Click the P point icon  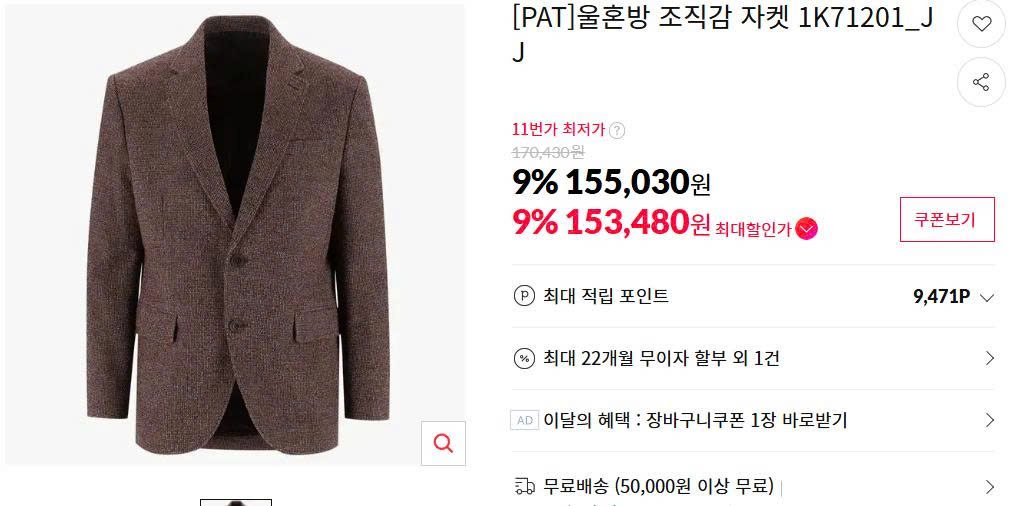[x=524, y=297]
